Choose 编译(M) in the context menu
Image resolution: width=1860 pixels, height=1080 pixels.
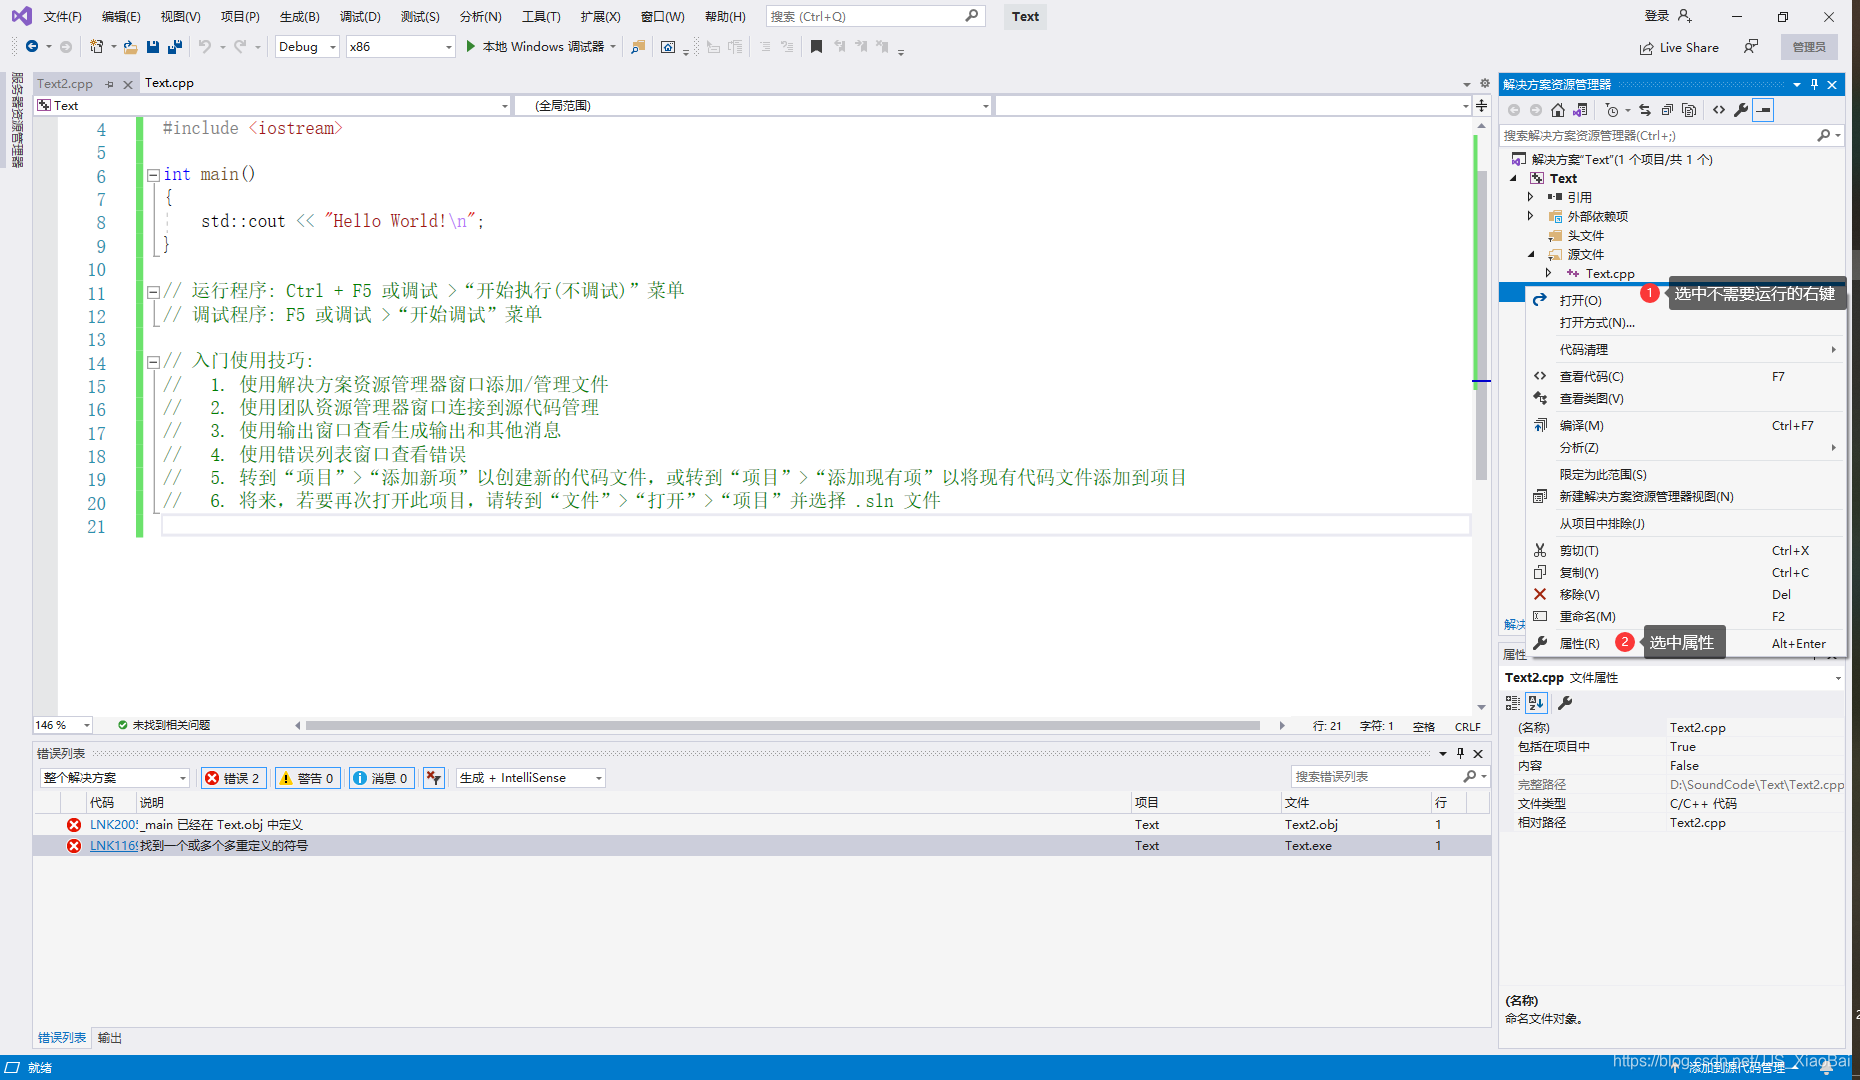click(1685, 425)
